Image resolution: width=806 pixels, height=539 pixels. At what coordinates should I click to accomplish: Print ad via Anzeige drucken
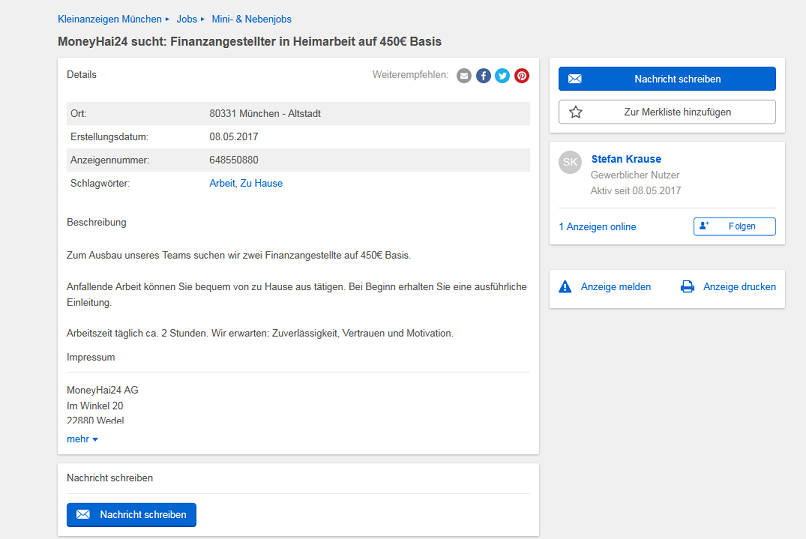[x=740, y=287]
